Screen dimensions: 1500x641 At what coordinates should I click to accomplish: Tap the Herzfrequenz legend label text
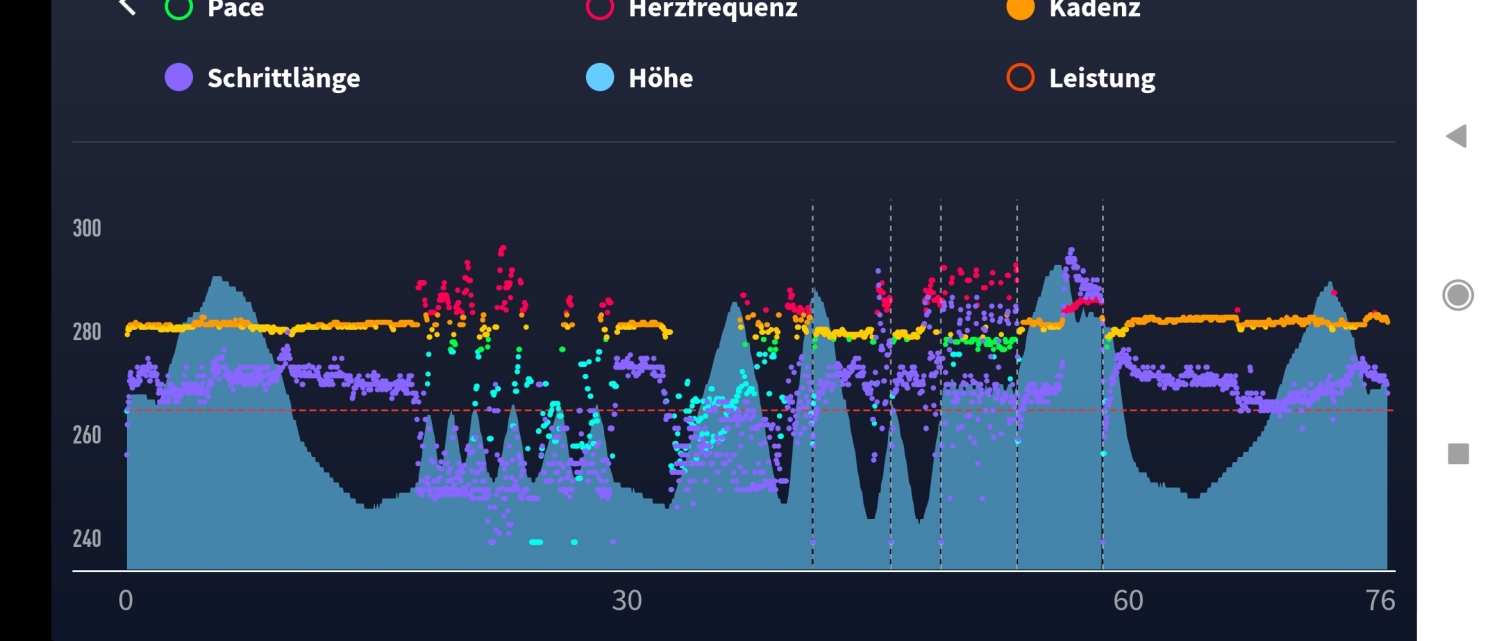click(712, 10)
